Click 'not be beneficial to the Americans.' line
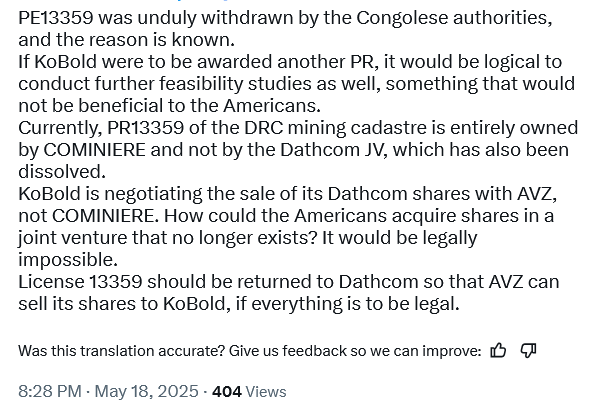 pyautogui.click(x=169, y=106)
